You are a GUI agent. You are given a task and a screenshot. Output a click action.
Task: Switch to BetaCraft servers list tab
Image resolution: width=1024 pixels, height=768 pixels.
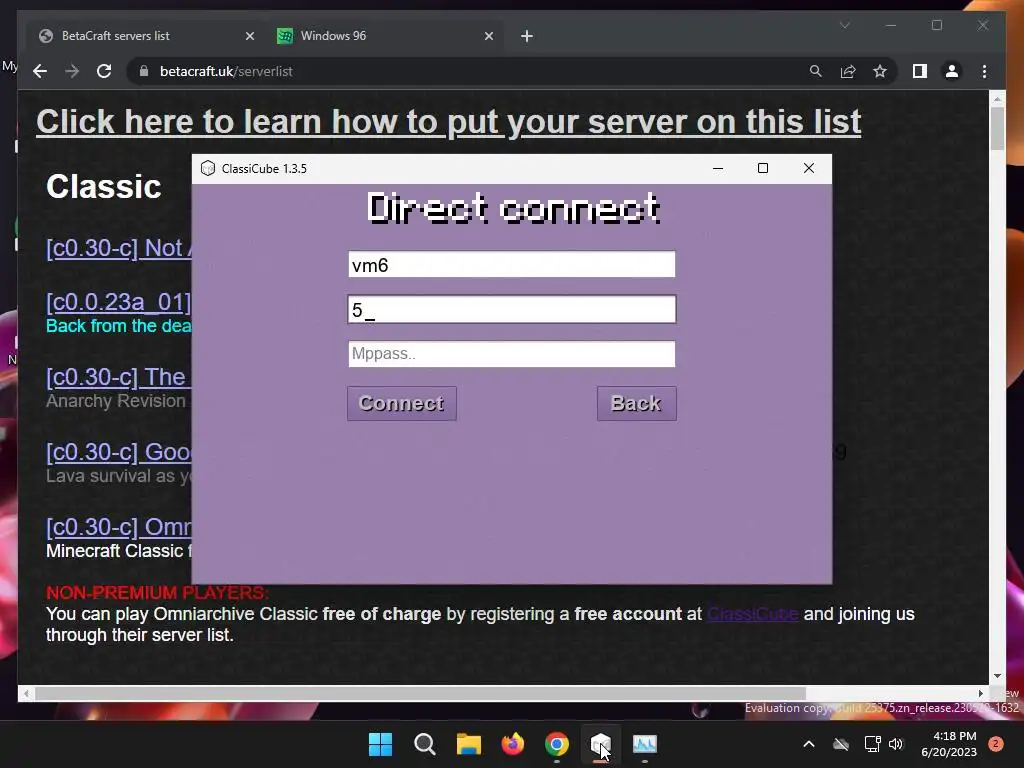(147, 36)
